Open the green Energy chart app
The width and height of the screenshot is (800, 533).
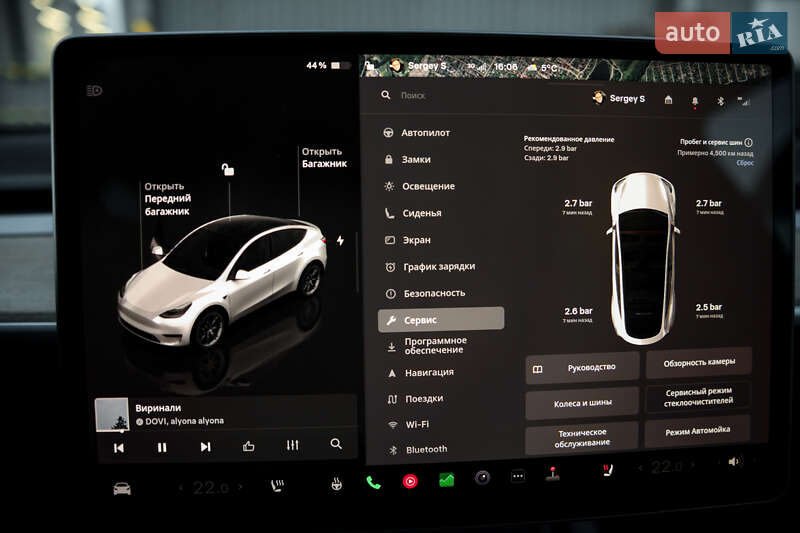coord(446,479)
